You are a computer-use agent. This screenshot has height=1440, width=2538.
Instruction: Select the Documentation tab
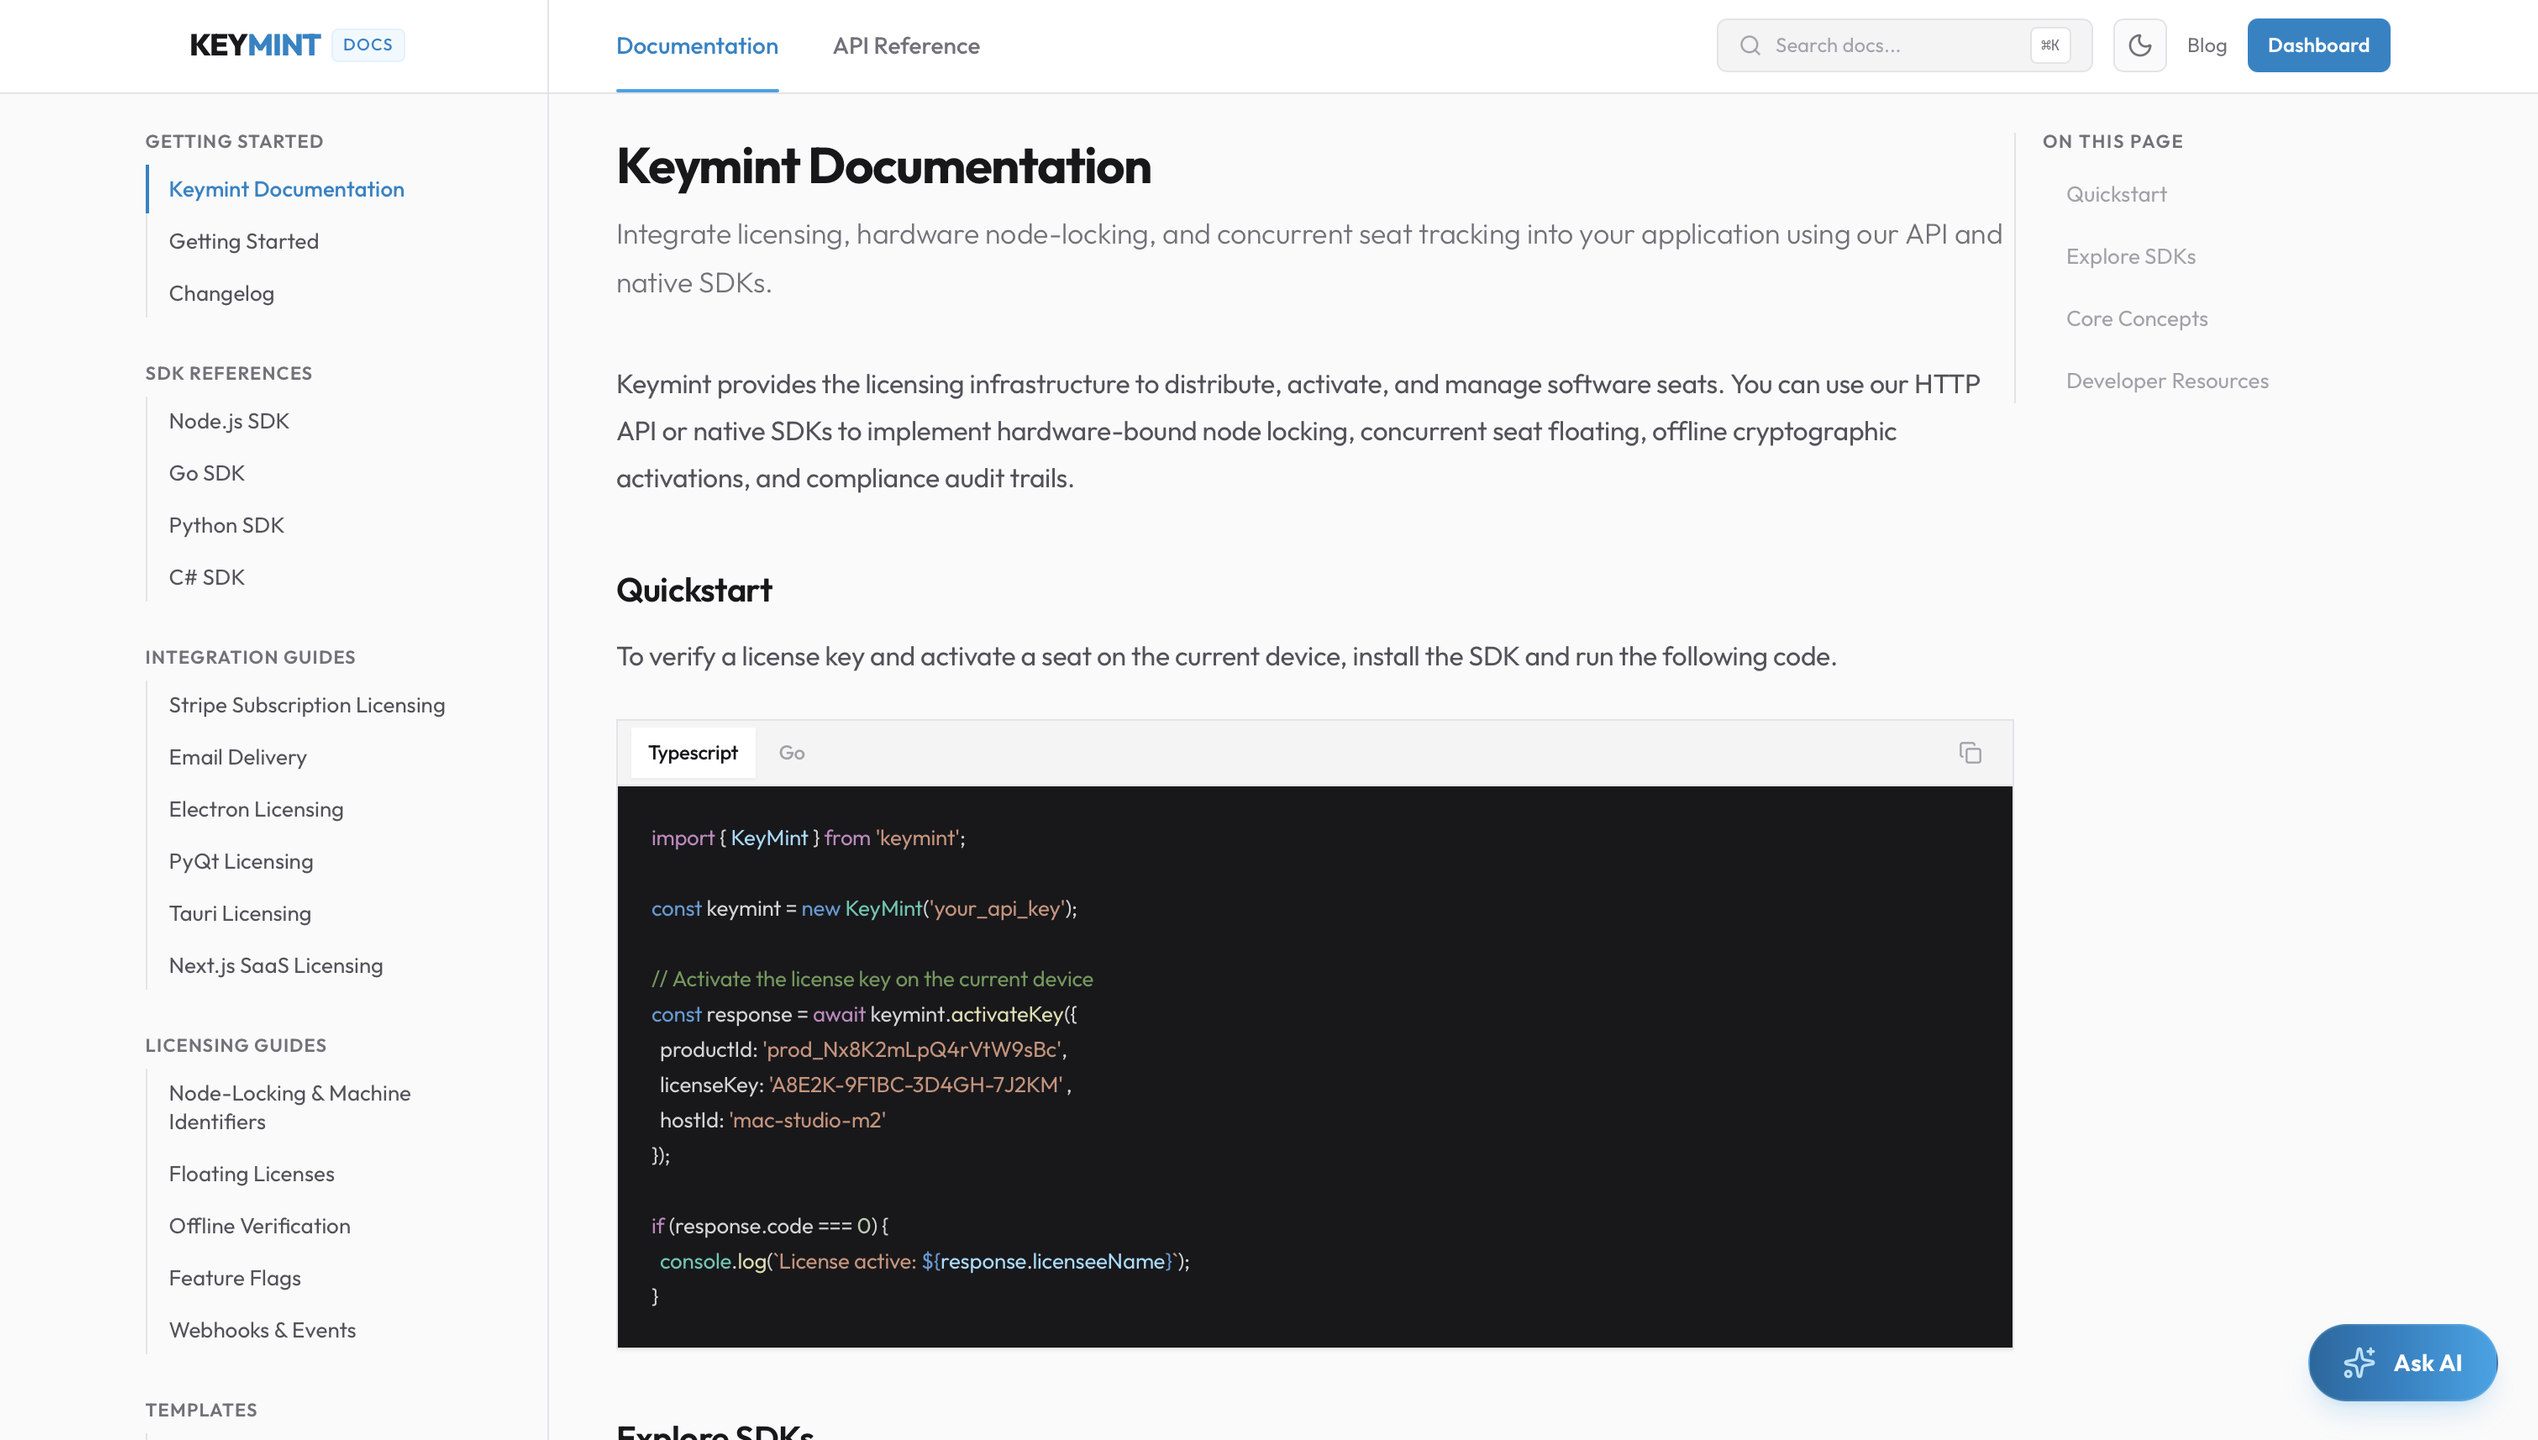coord(697,46)
